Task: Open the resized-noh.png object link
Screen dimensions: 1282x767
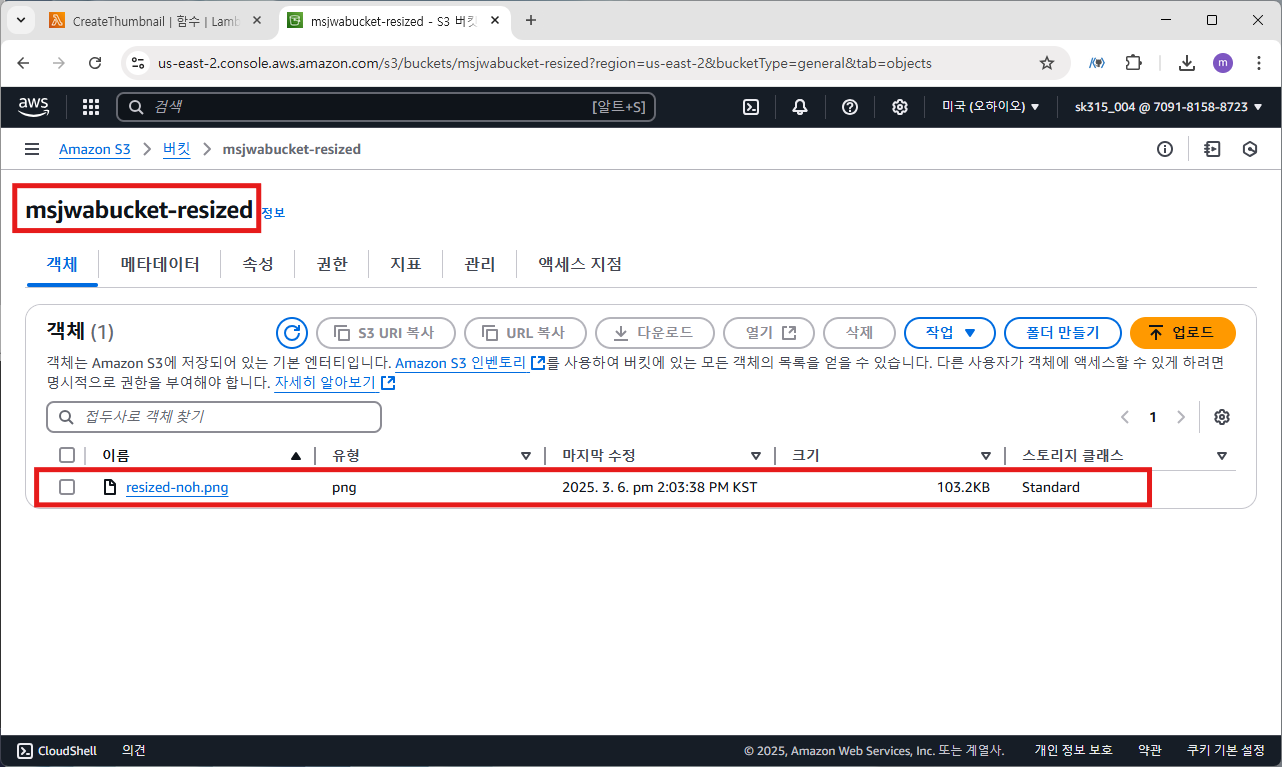Action: point(177,488)
